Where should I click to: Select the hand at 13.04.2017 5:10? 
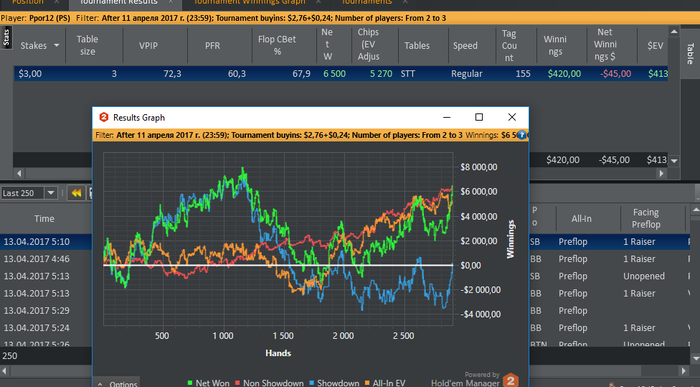(x=37, y=242)
